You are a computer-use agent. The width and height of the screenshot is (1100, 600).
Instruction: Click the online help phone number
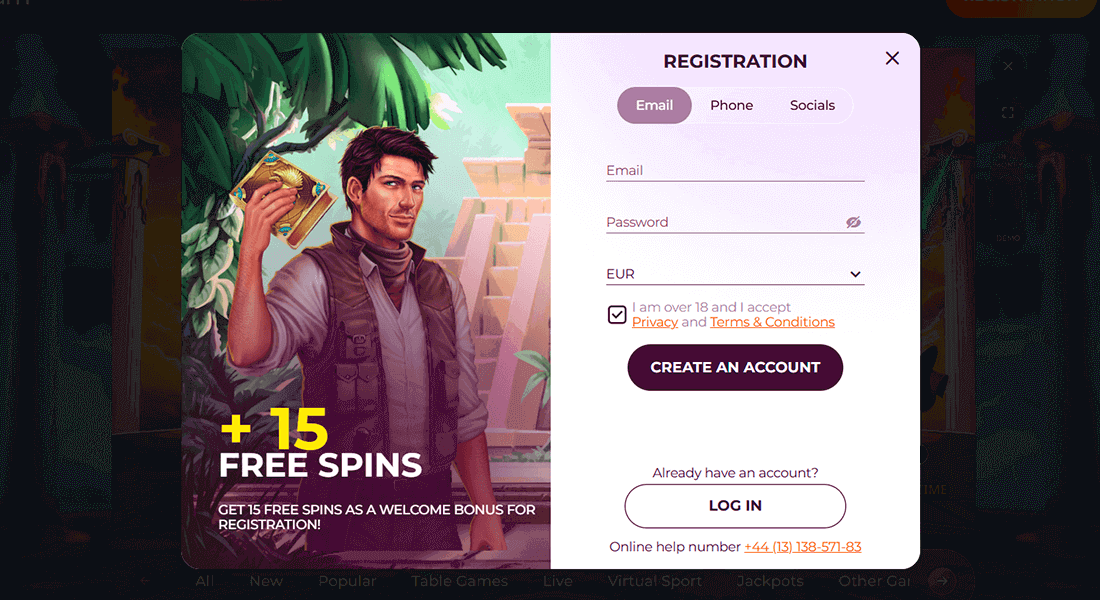tap(803, 547)
